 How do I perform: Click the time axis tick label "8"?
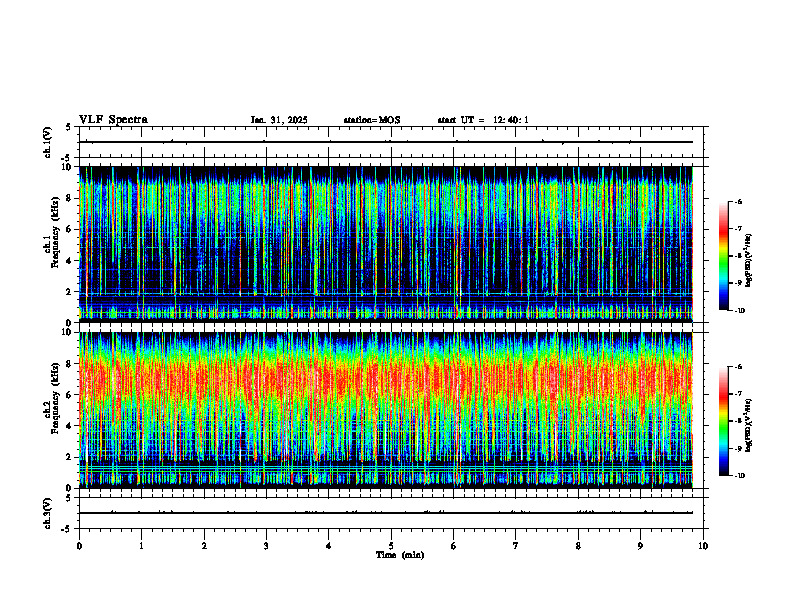click(x=578, y=546)
